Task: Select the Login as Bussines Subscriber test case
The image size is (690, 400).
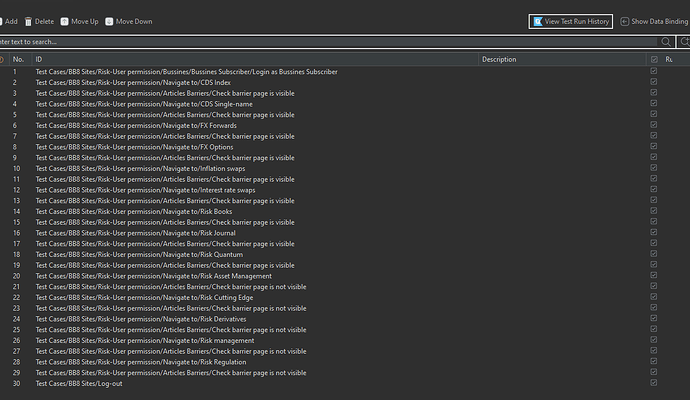Action: [x=187, y=72]
